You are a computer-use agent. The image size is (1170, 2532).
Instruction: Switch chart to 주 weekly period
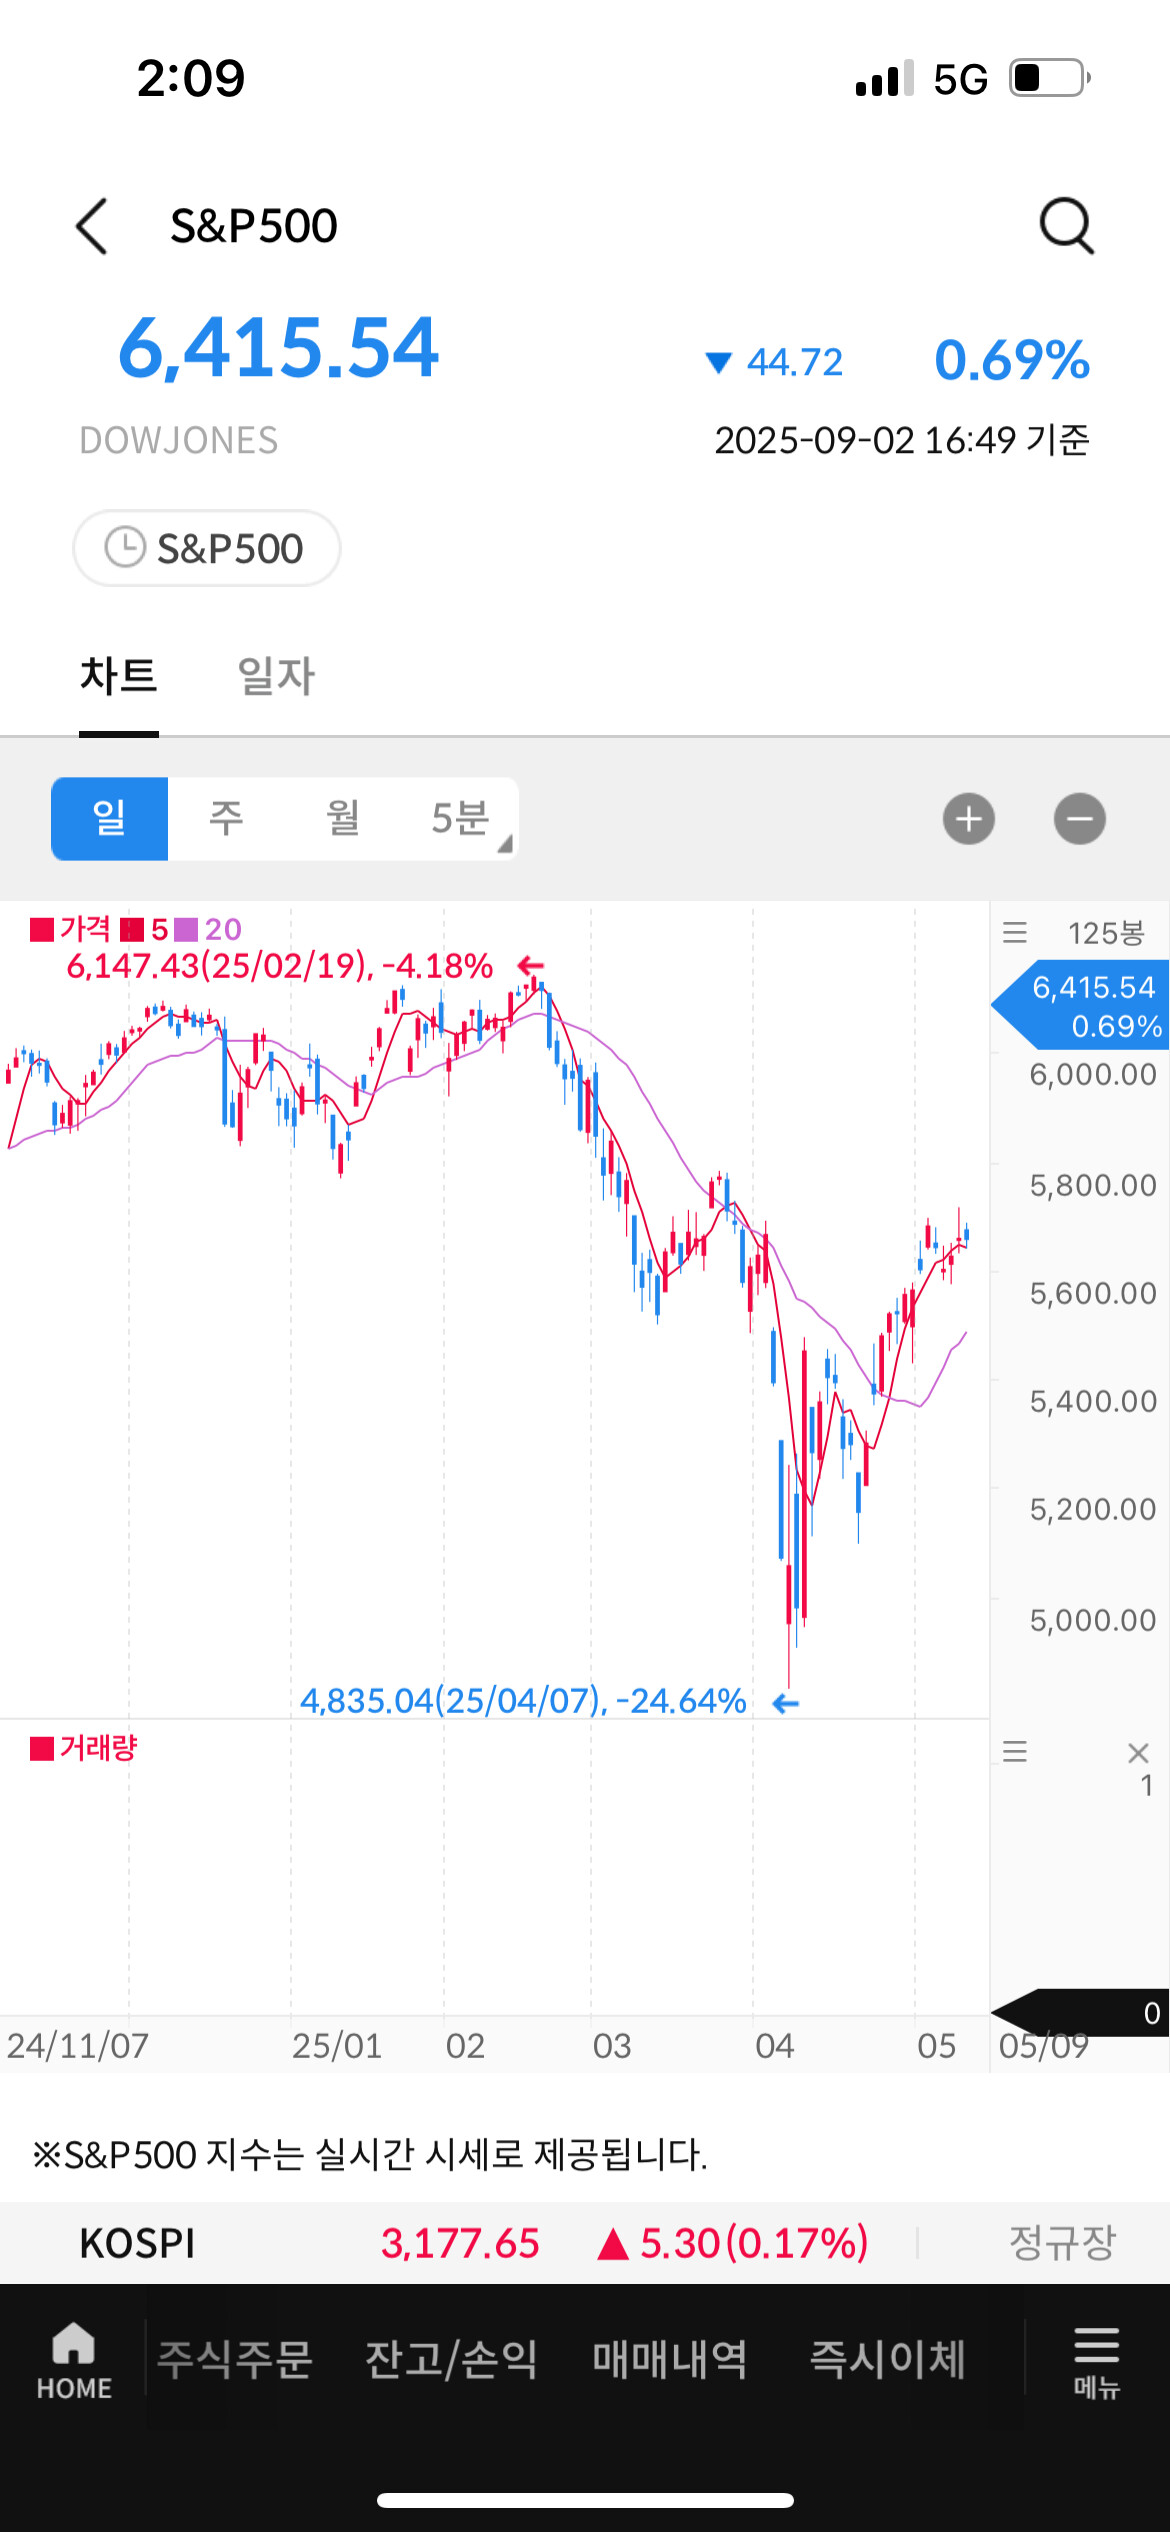tap(226, 819)
